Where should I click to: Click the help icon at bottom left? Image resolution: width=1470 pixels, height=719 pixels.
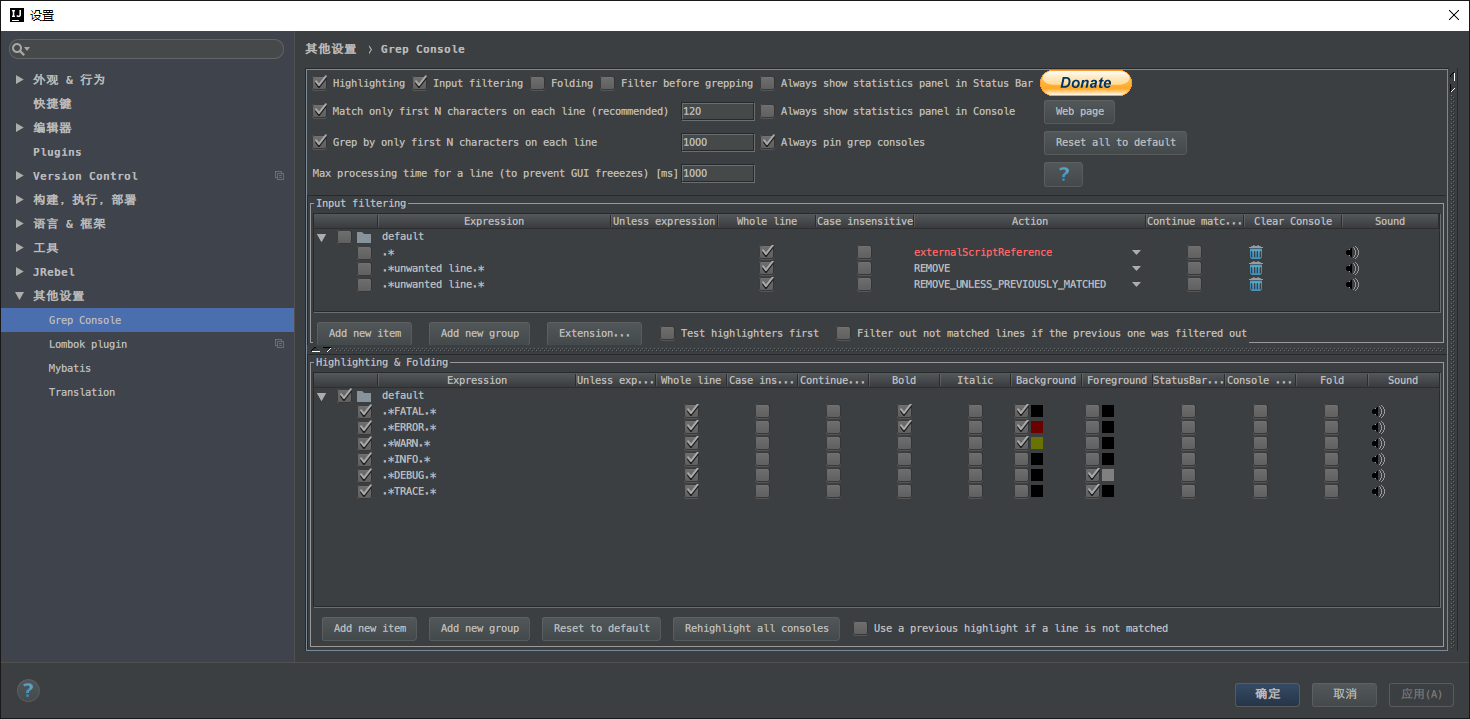28,690
